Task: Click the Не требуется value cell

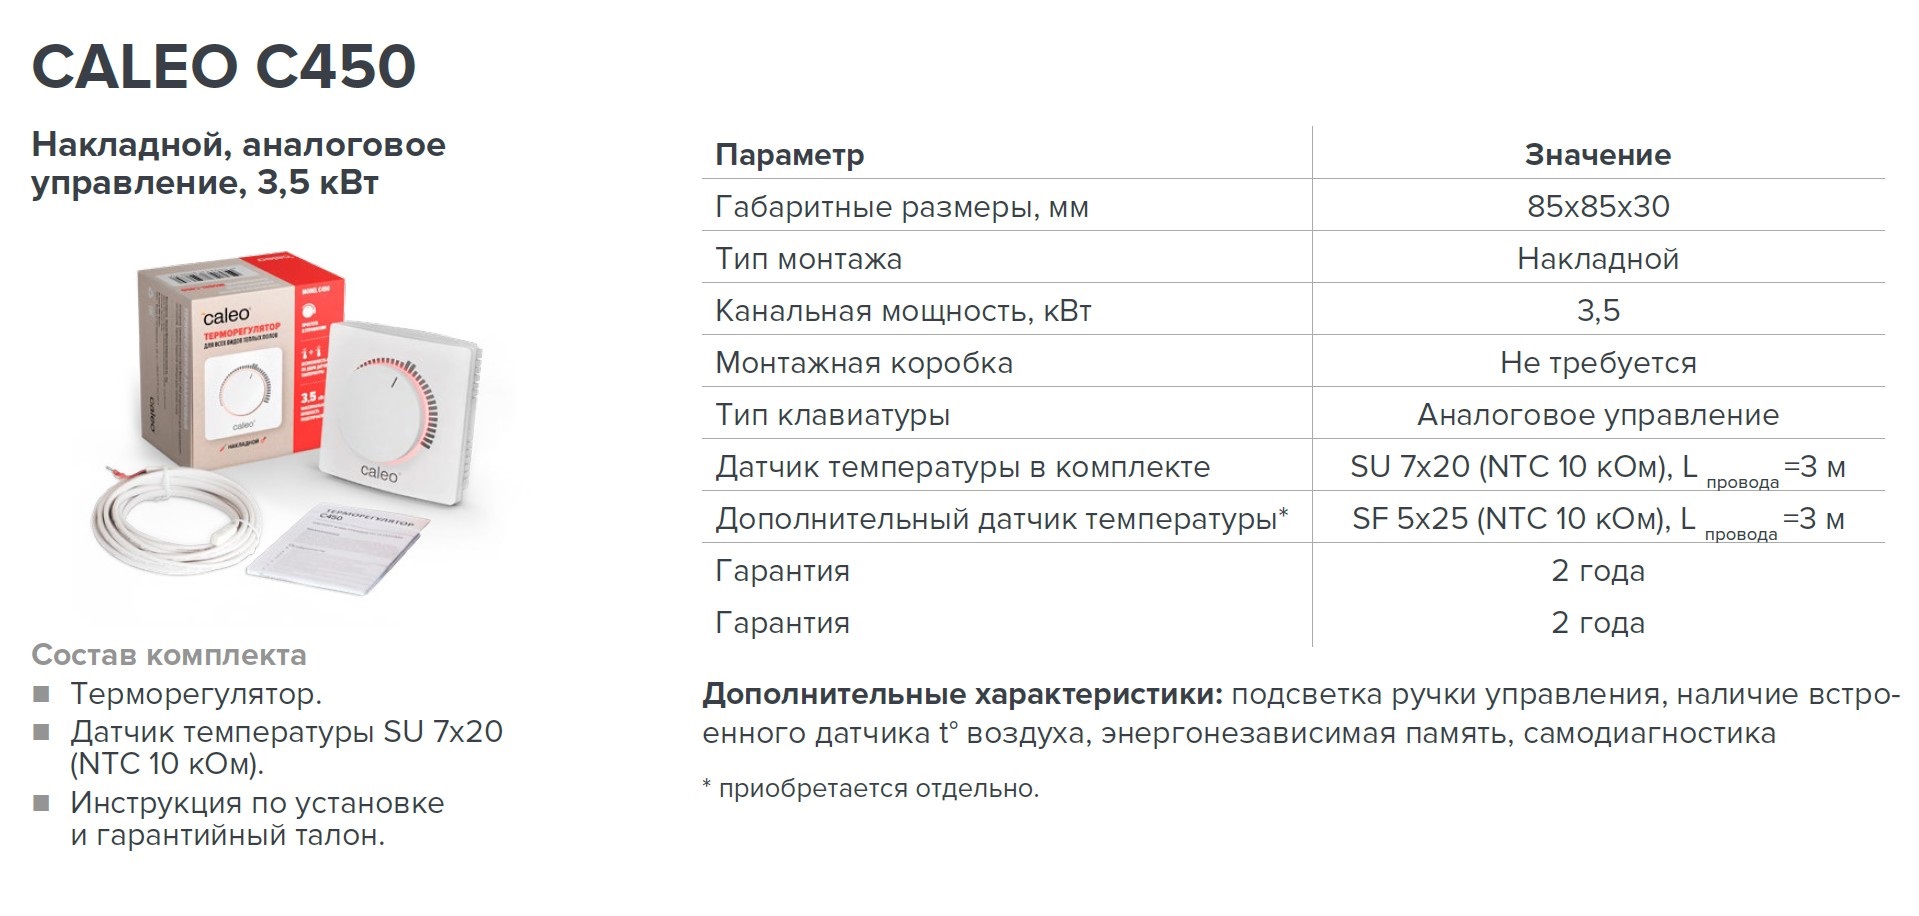Action: tap(1597, 363)
